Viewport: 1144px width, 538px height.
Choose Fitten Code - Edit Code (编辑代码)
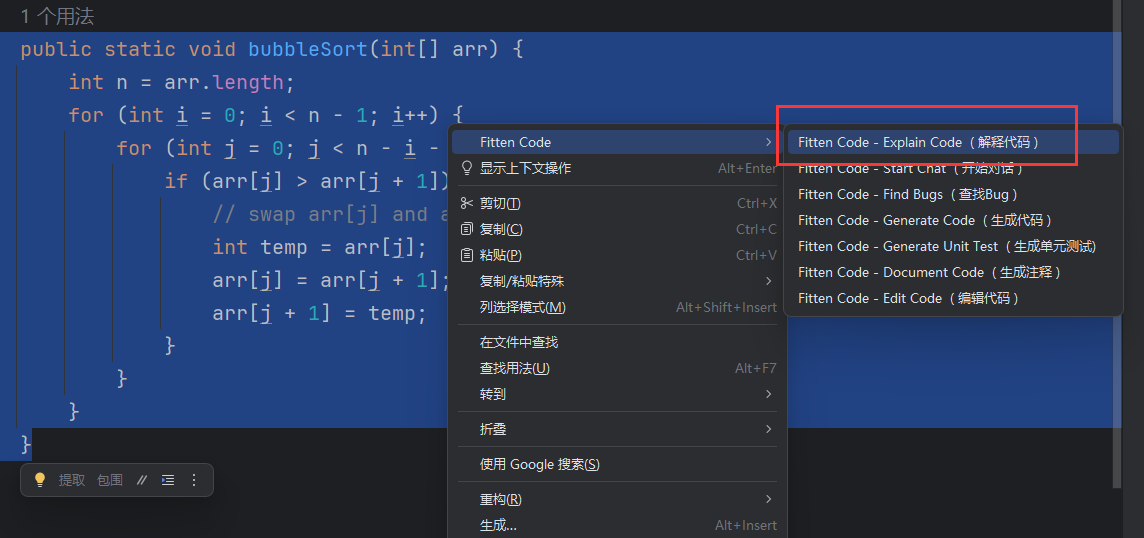953,299
